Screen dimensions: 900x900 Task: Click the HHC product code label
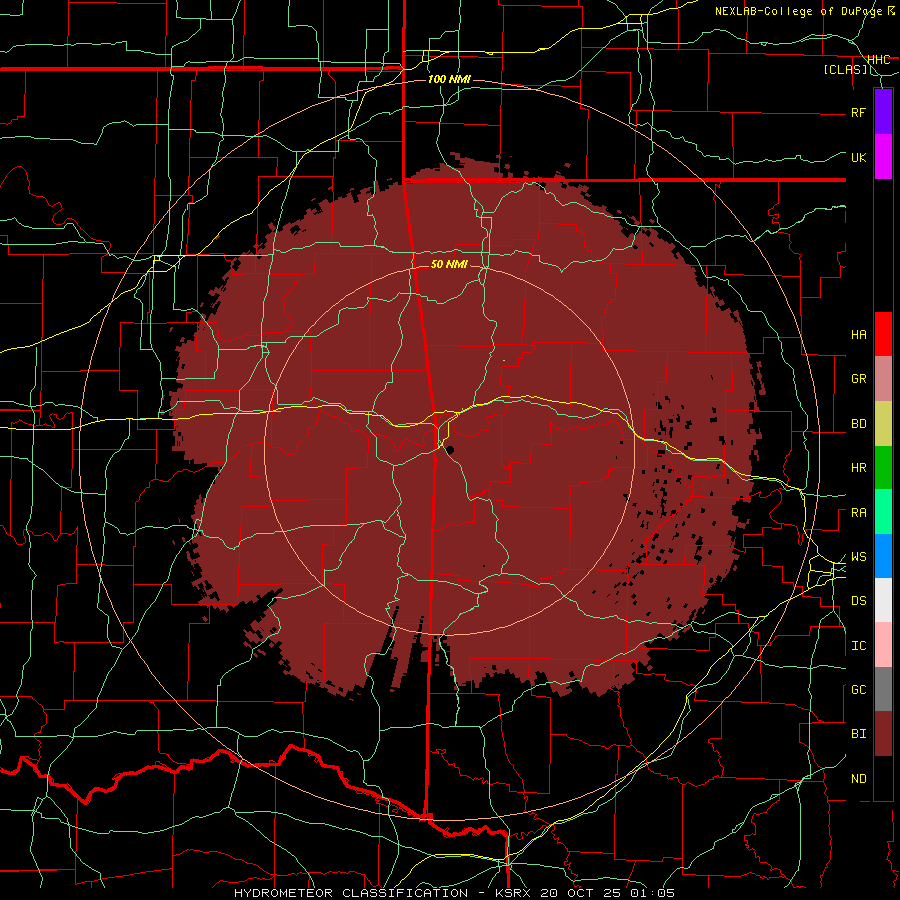point(878,60)
